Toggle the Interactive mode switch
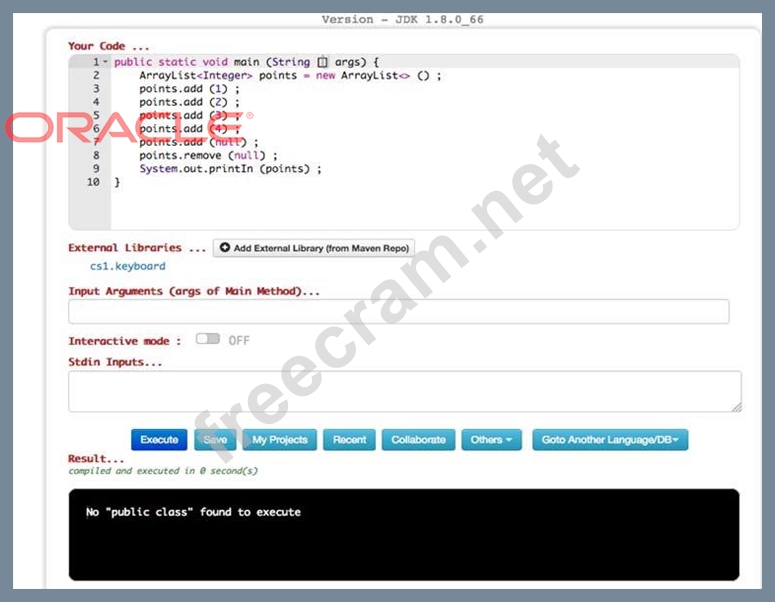775x602 pixels. tap(207, 339)
